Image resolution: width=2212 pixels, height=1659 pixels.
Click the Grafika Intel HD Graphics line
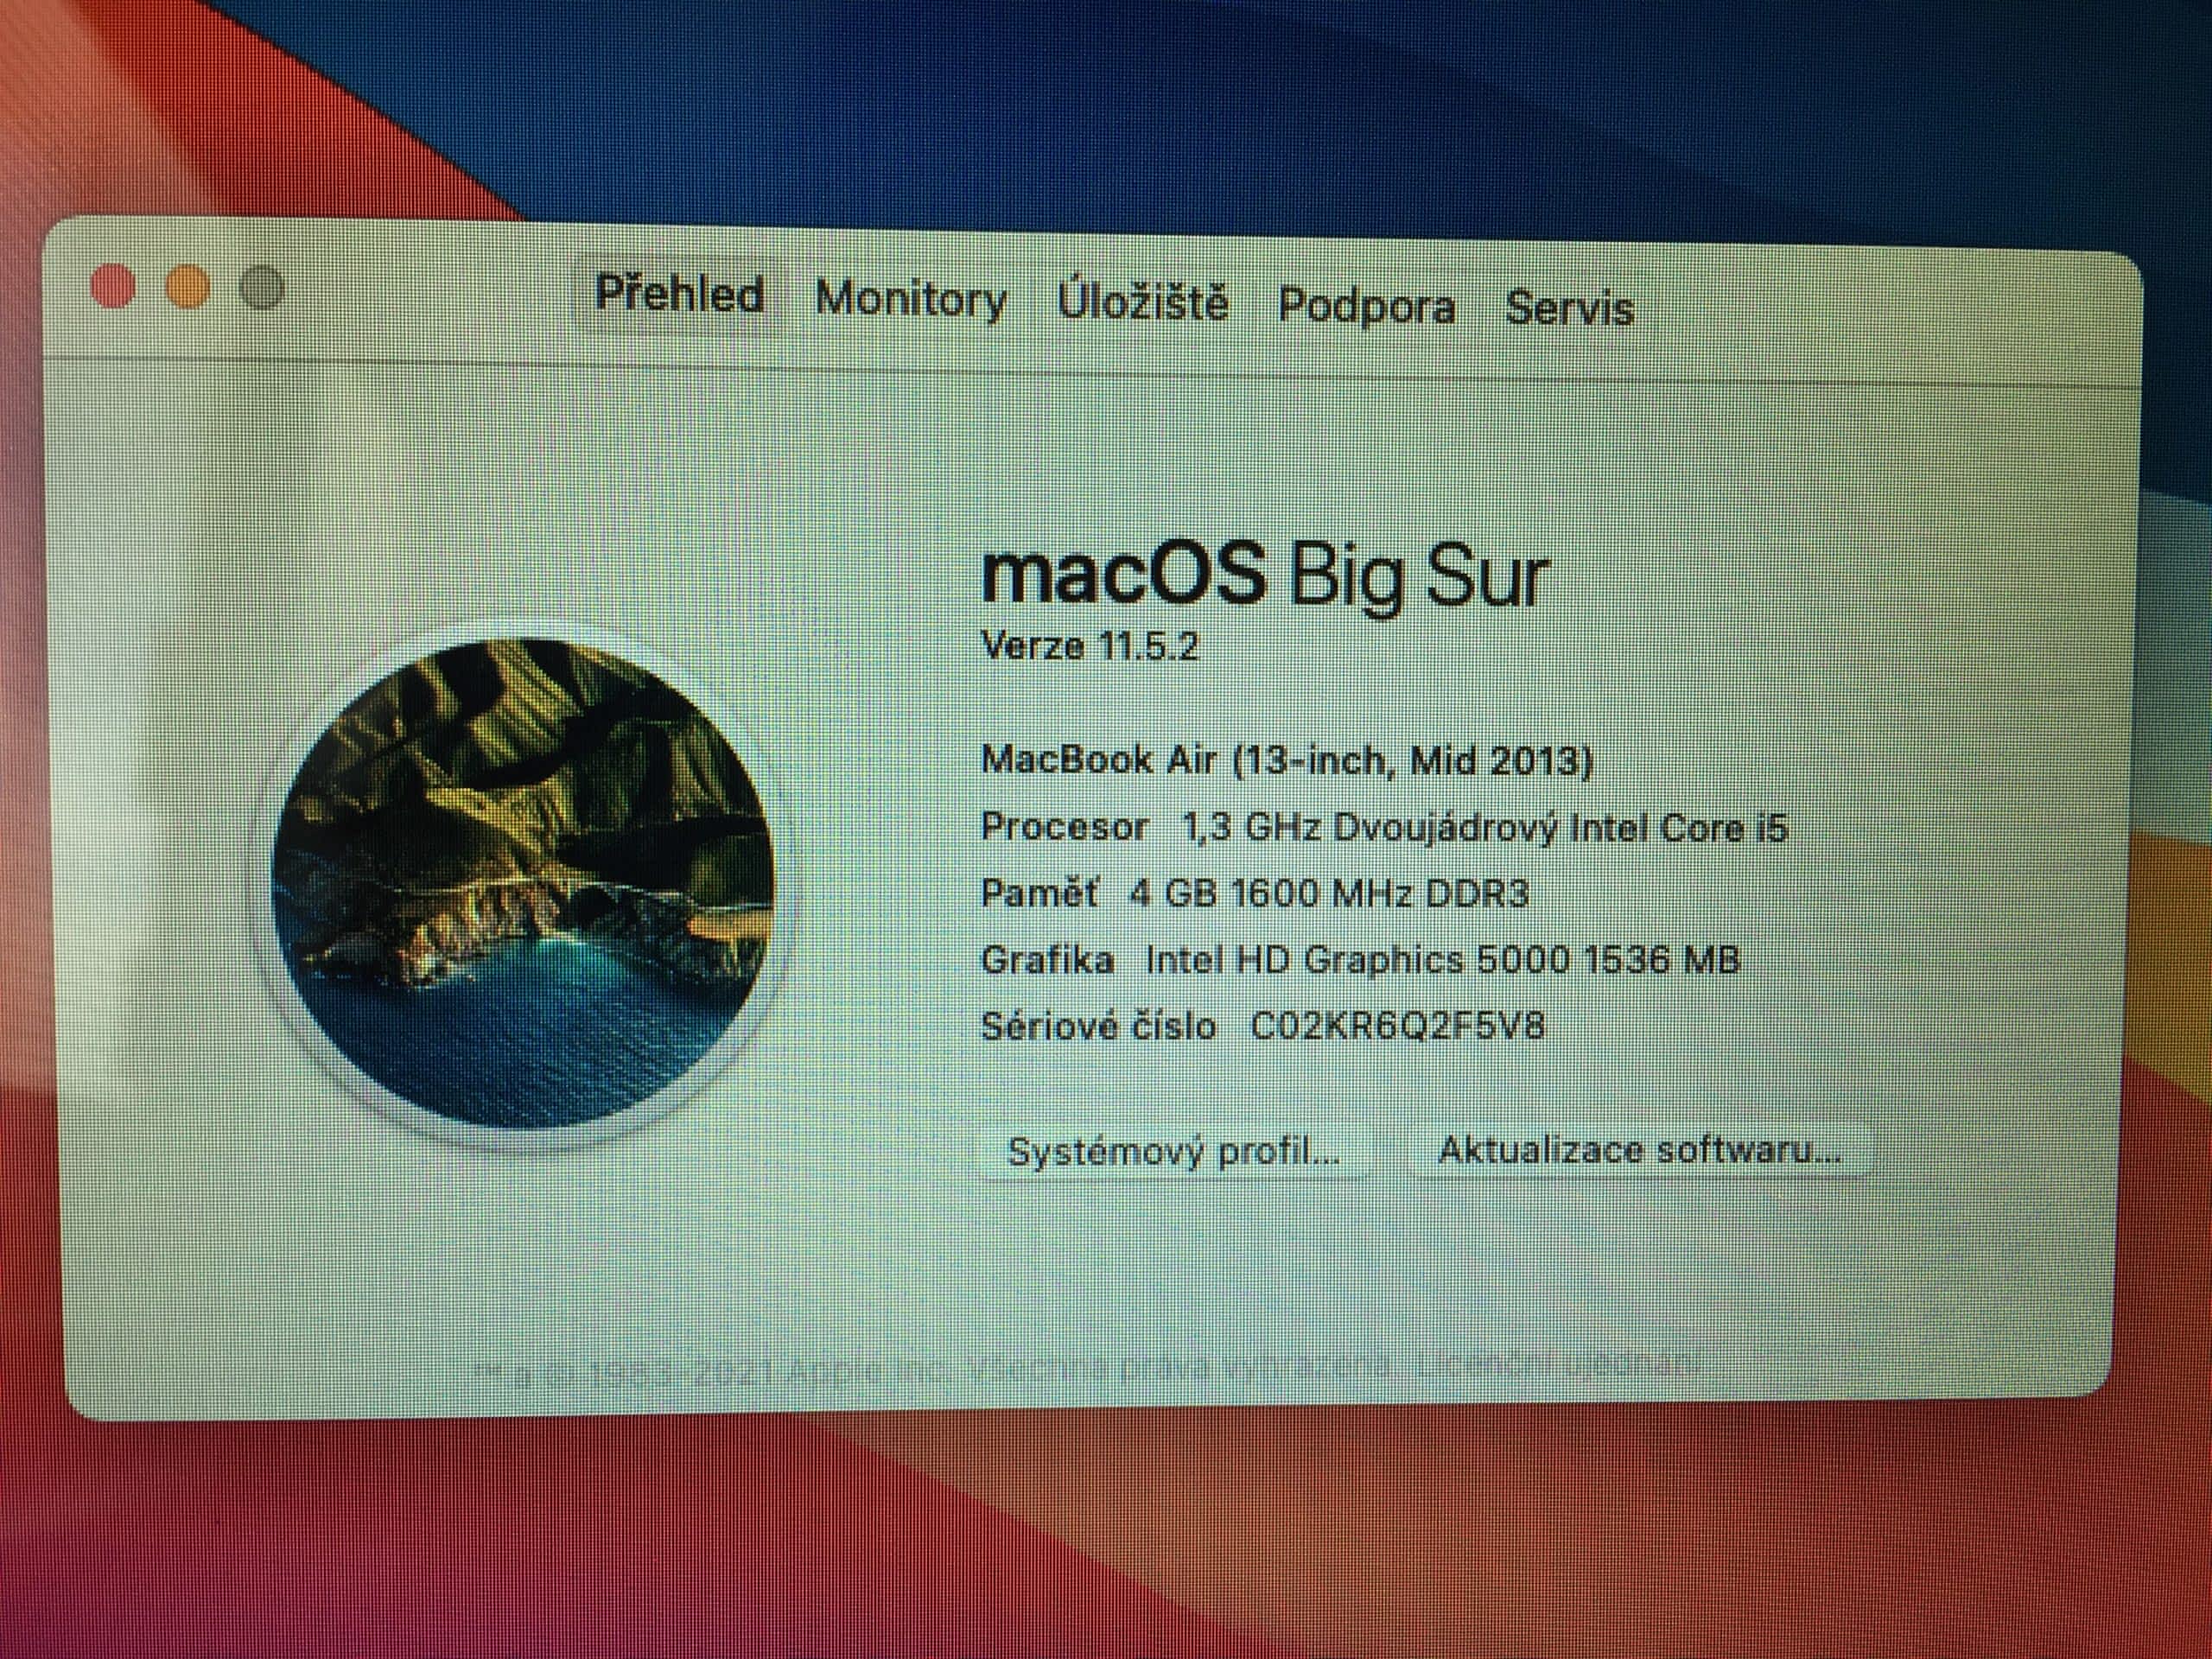pyautogui.click(x=1359, y=960)
